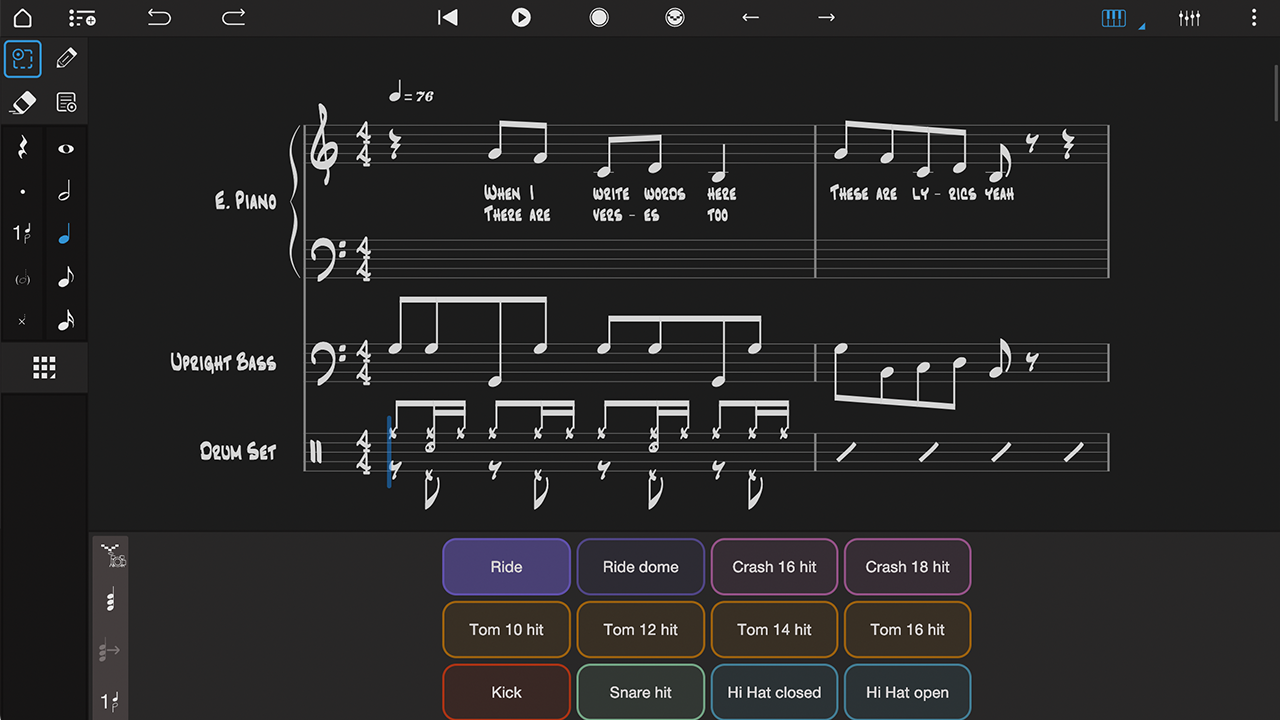Image resolution: width=1280 pixels, height=720 pixels.
Task: Tap the Ride dome drum pad
Action: 640,567
